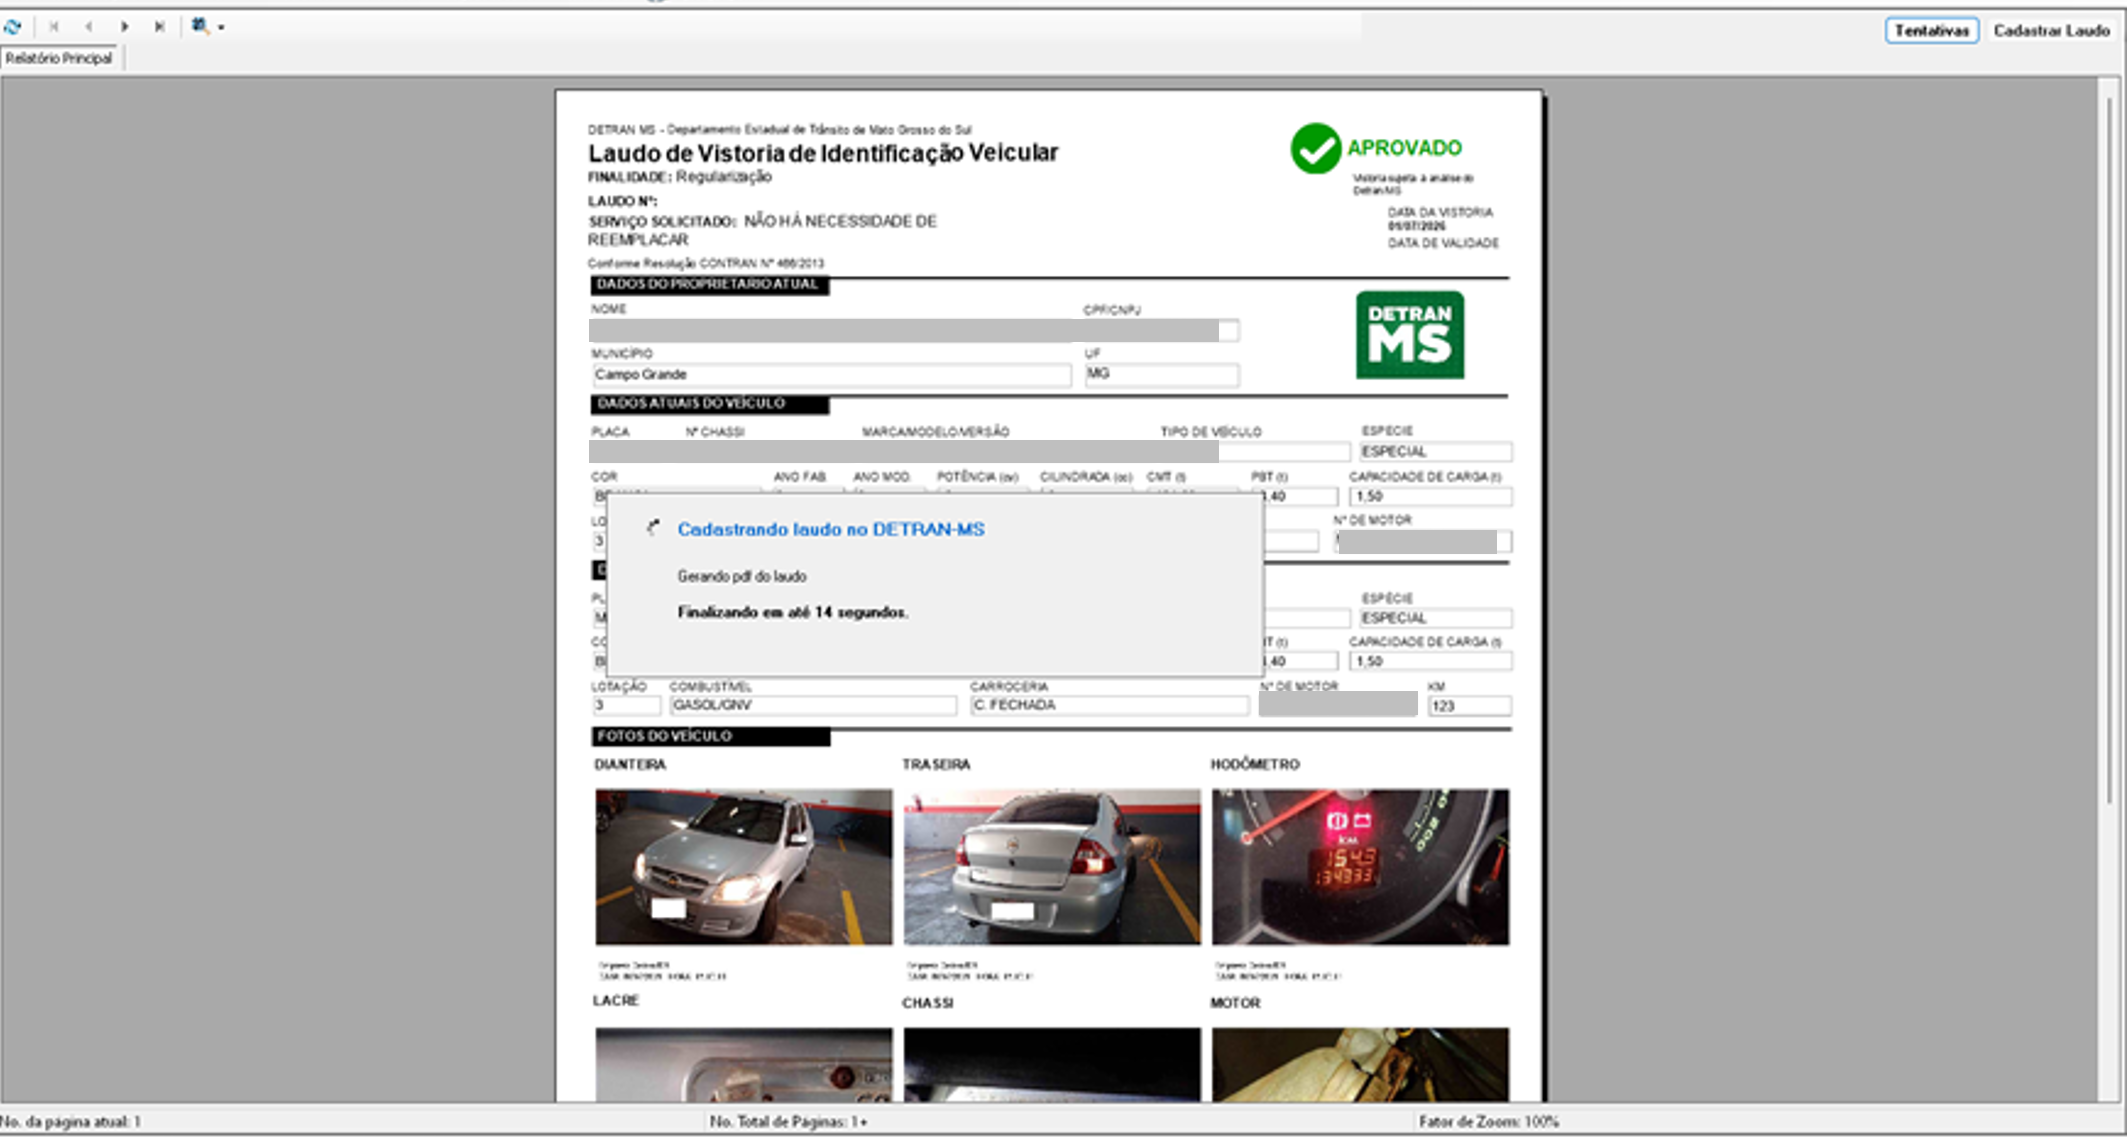Click 'Fator de Zoom: 100%' status text
The image size is (2127, 1137).
1489,1122
